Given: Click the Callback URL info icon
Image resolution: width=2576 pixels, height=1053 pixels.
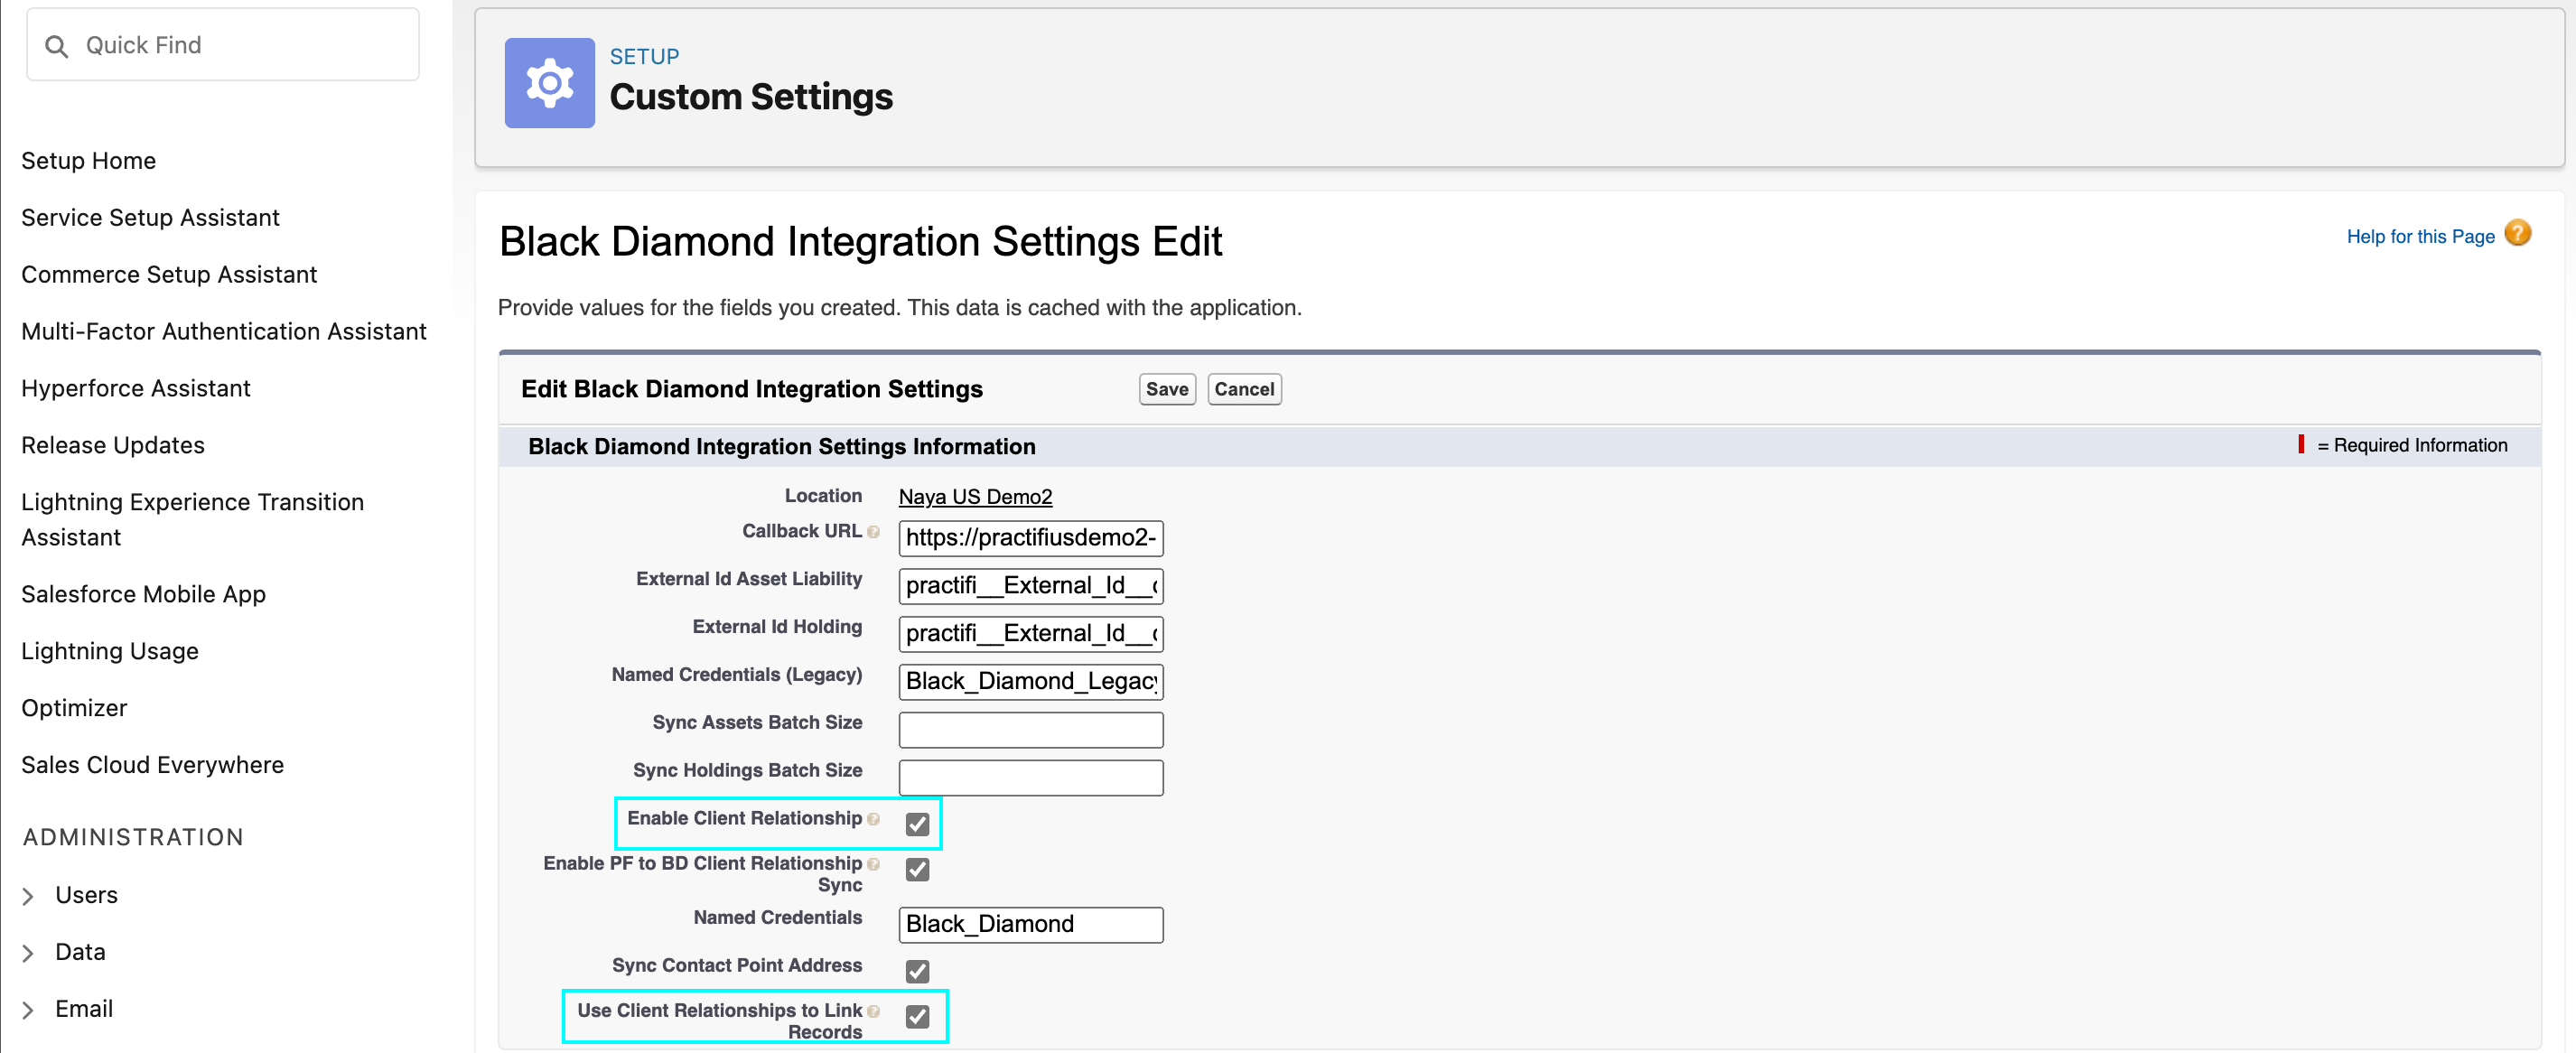Looking at the screenshot, I should tap(873, 532).
